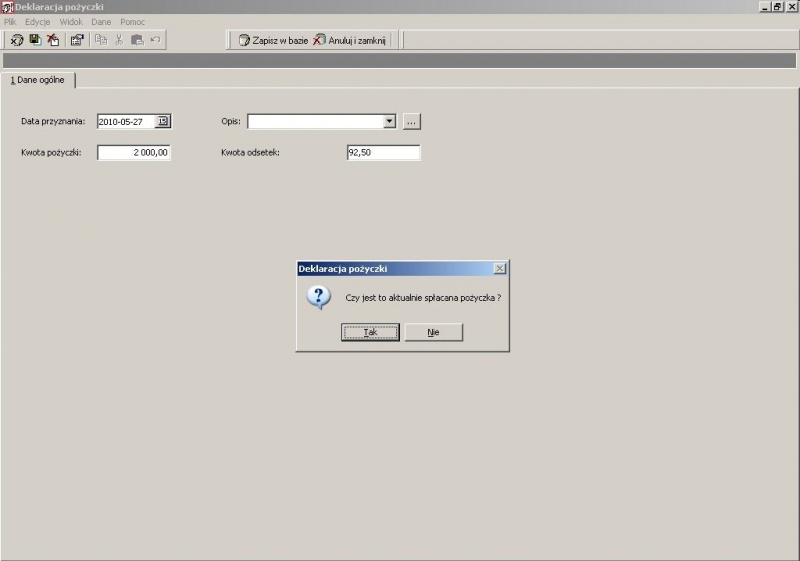The width and height of the screenshot is (800, 561).
Task: Open the properties icon in toolbar
Action: (77, 40)
